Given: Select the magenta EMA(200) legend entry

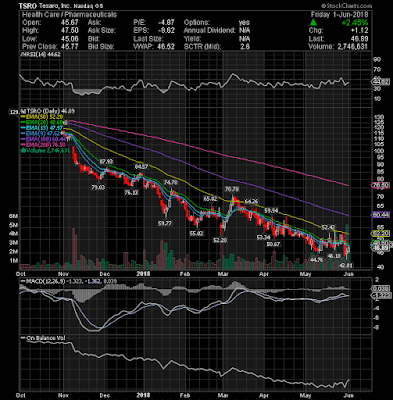Looking at the screenshot, I should [44, 145].
